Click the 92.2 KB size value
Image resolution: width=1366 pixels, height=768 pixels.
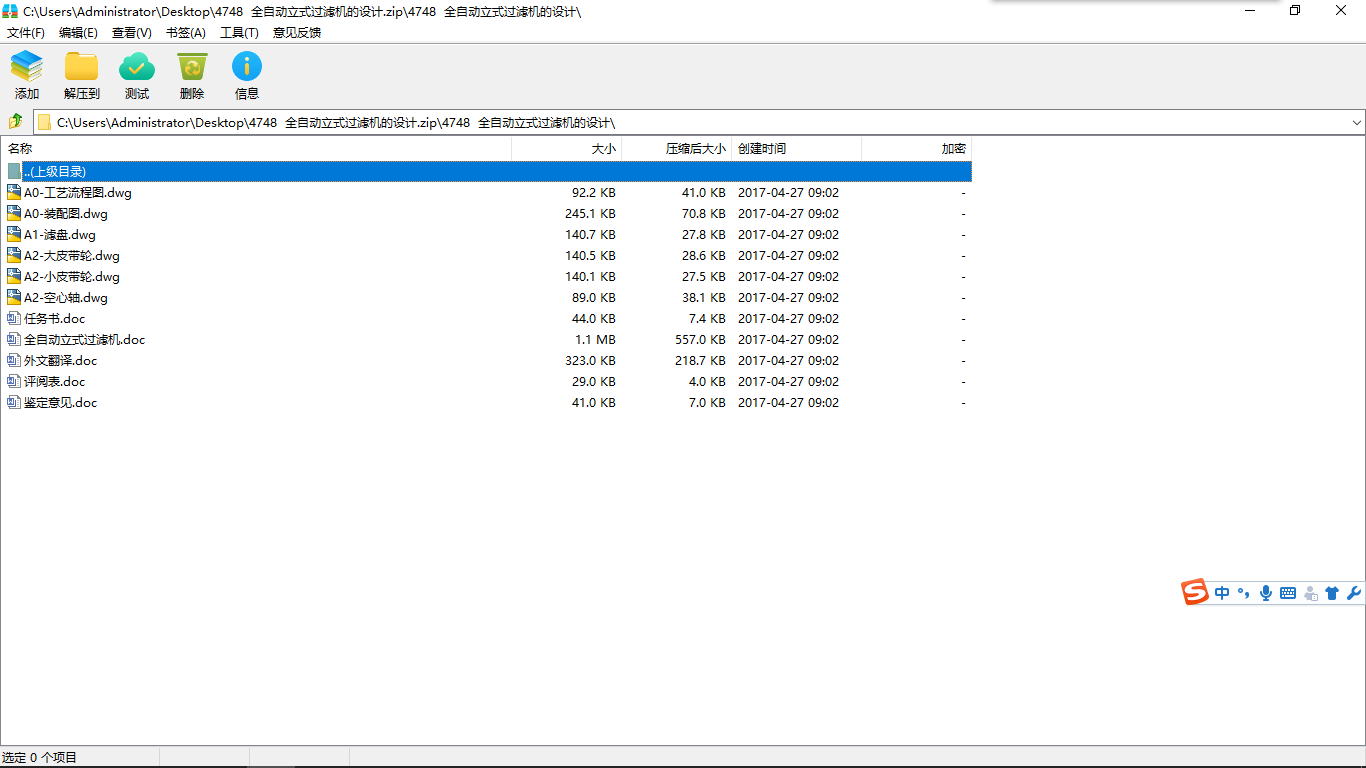[593, 192]
